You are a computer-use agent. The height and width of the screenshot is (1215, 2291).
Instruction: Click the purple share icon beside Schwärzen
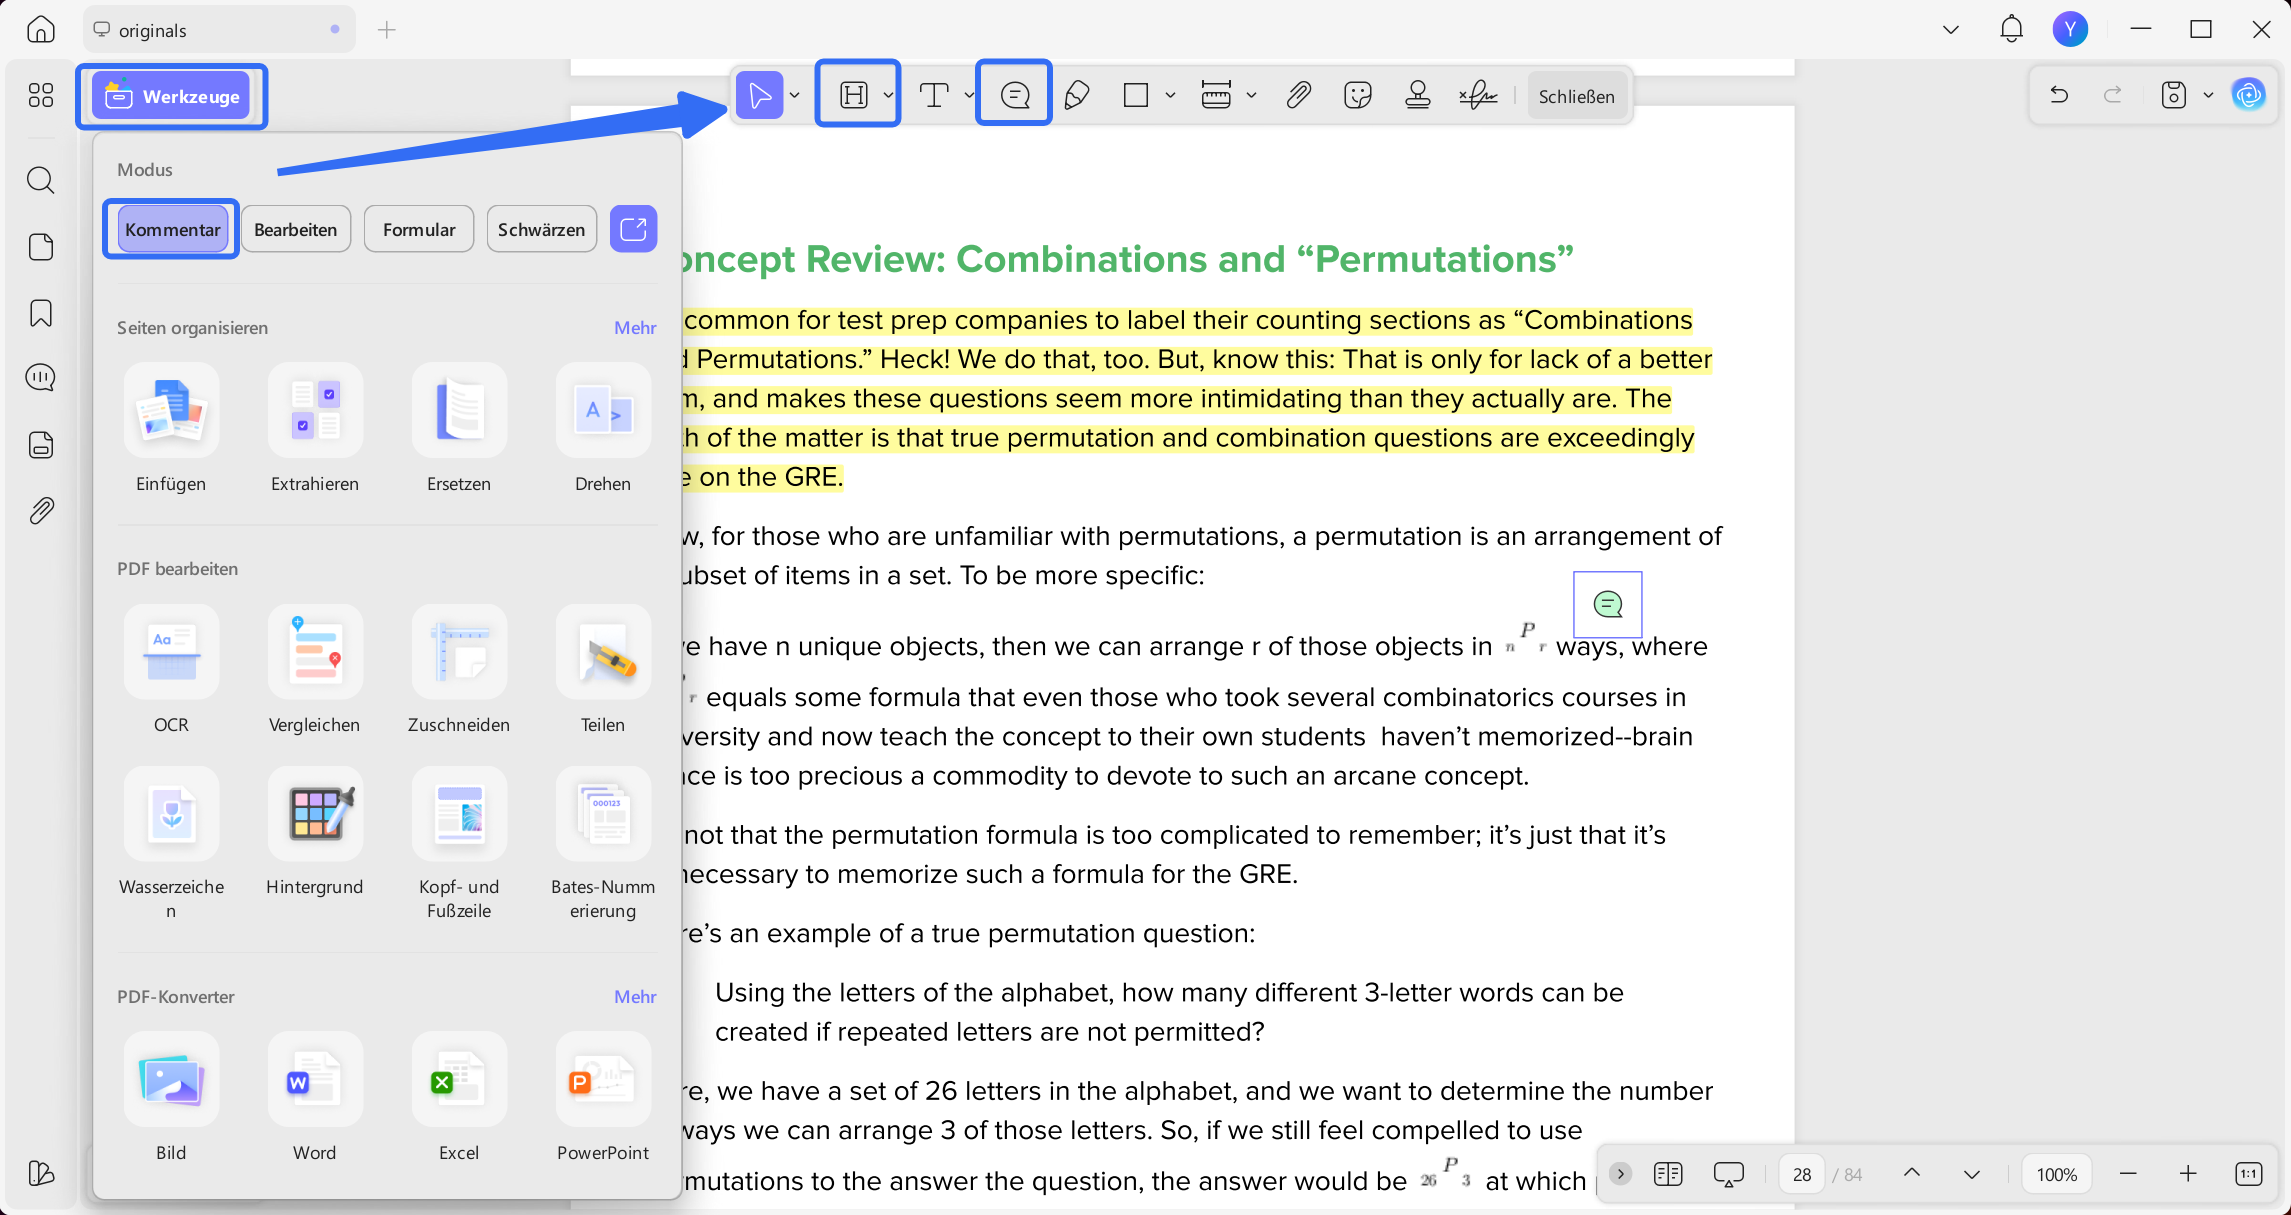point(634,229)
